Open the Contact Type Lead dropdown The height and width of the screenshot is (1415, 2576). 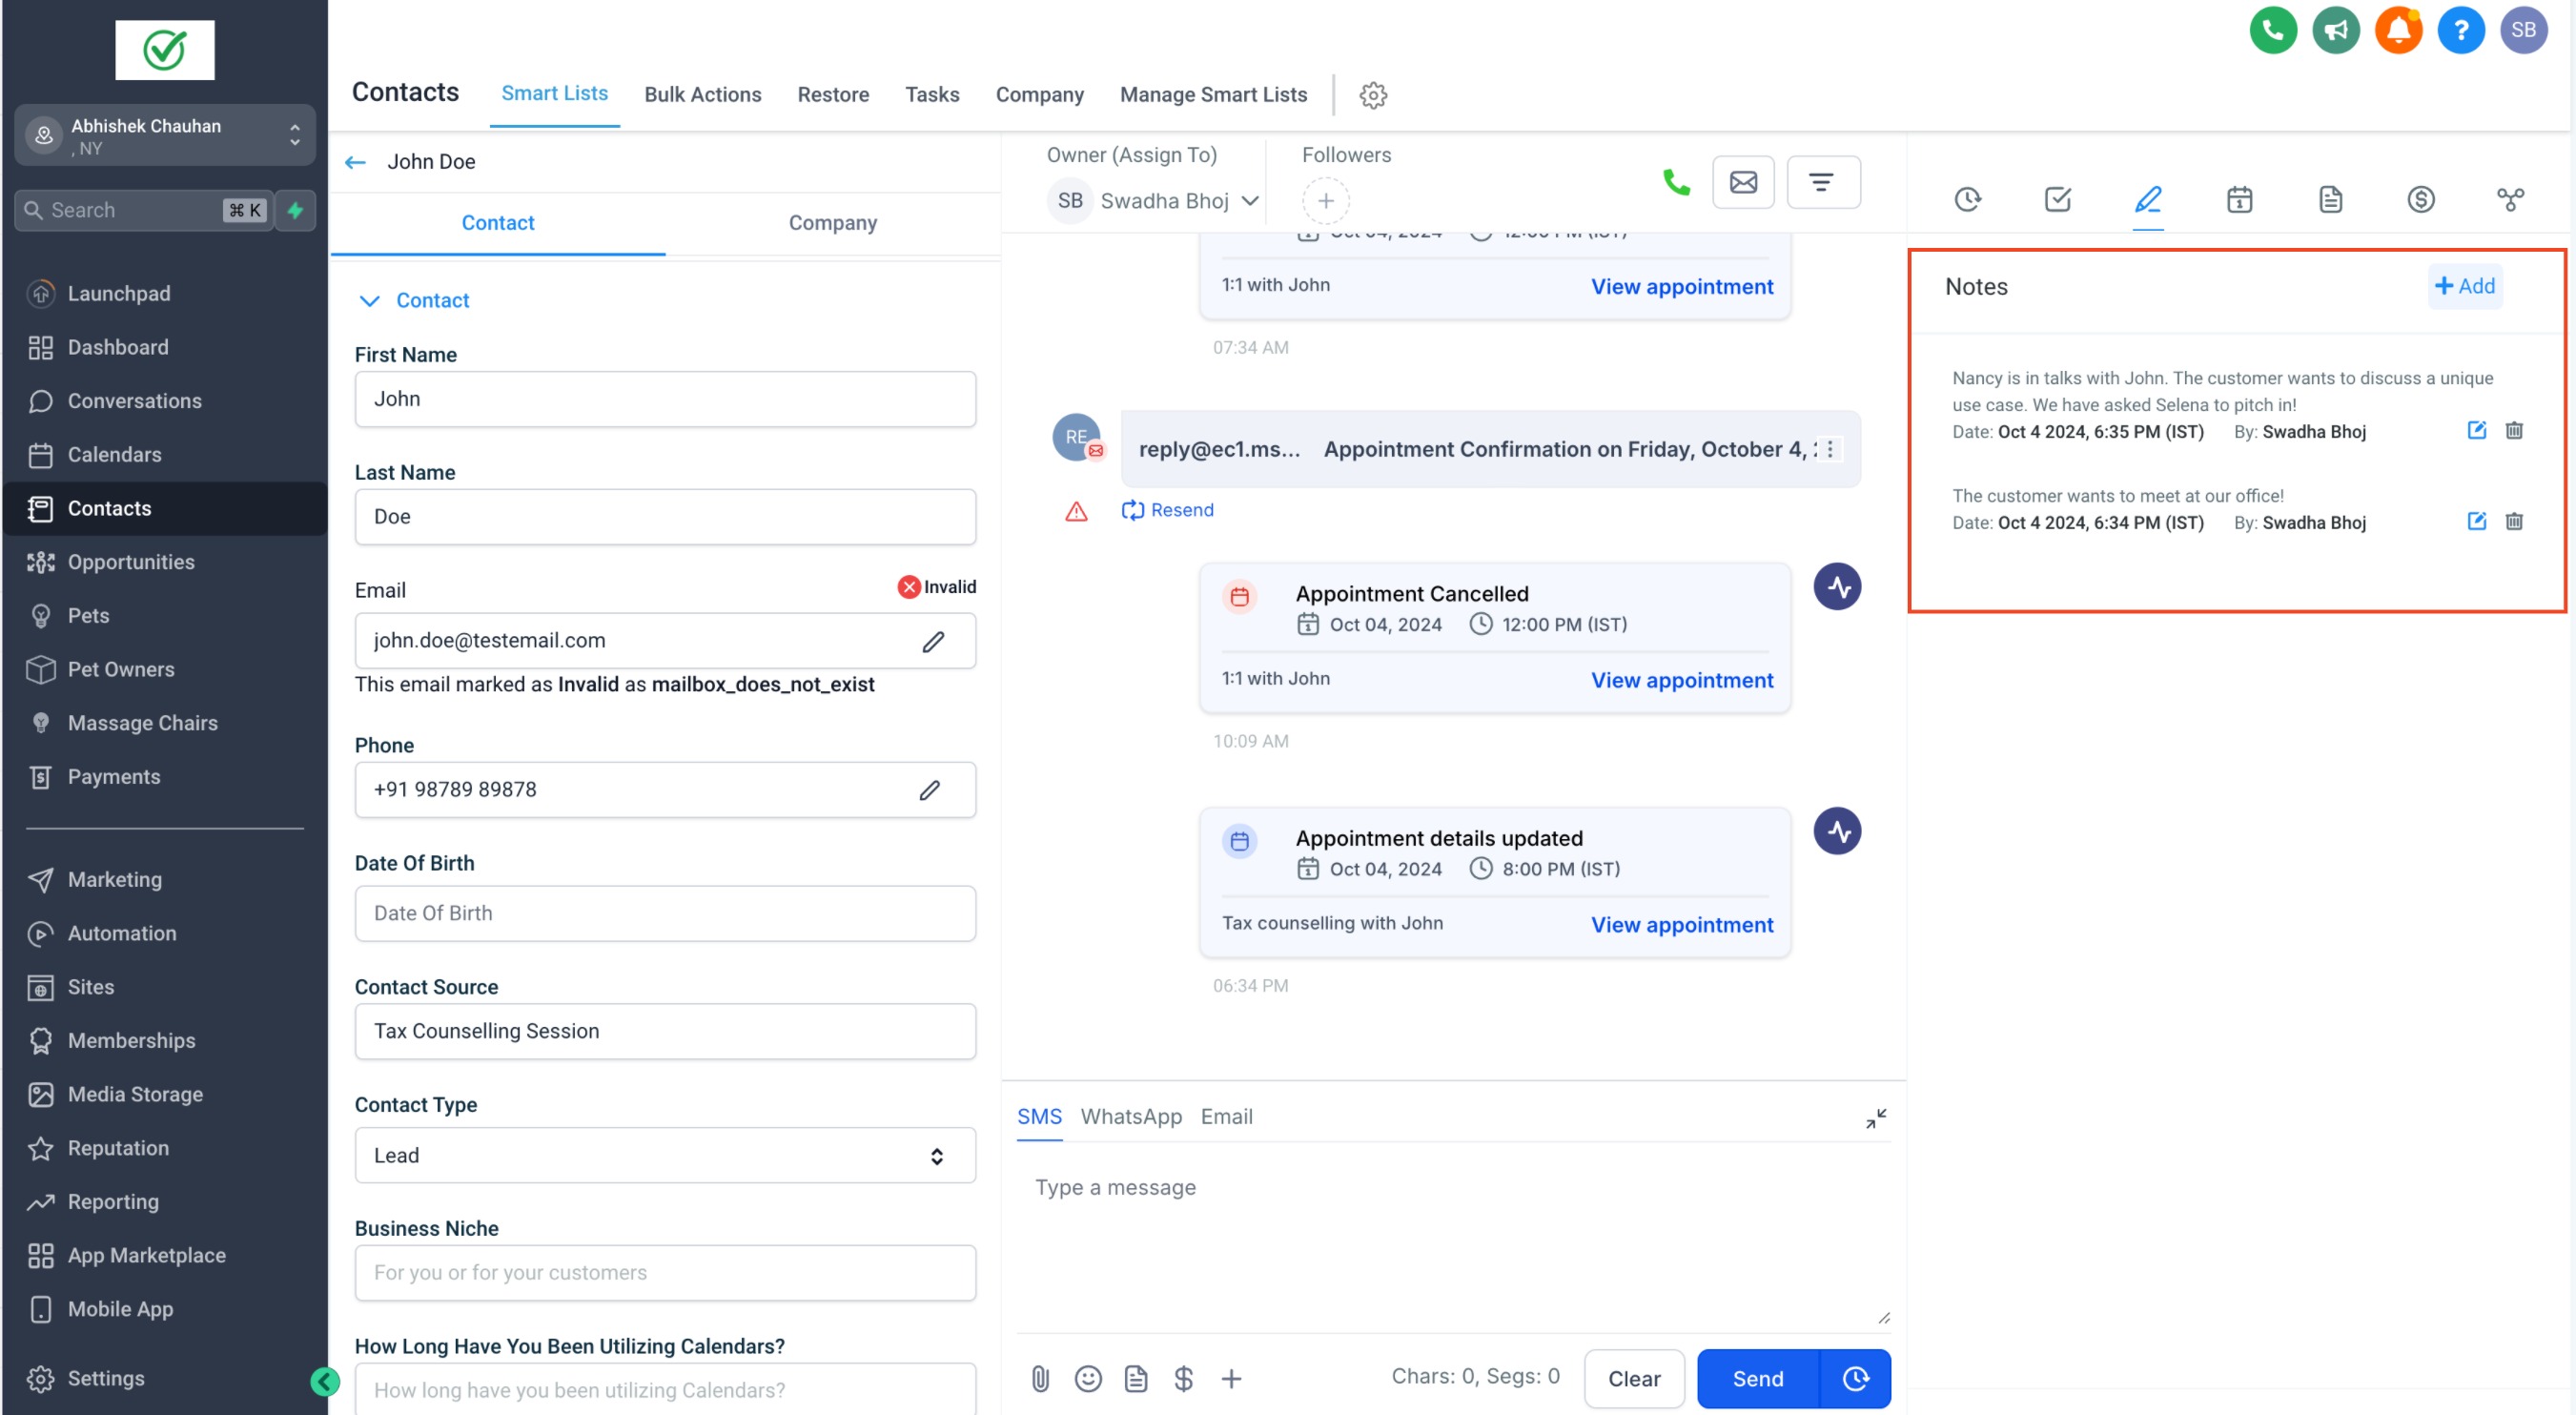665,1156
